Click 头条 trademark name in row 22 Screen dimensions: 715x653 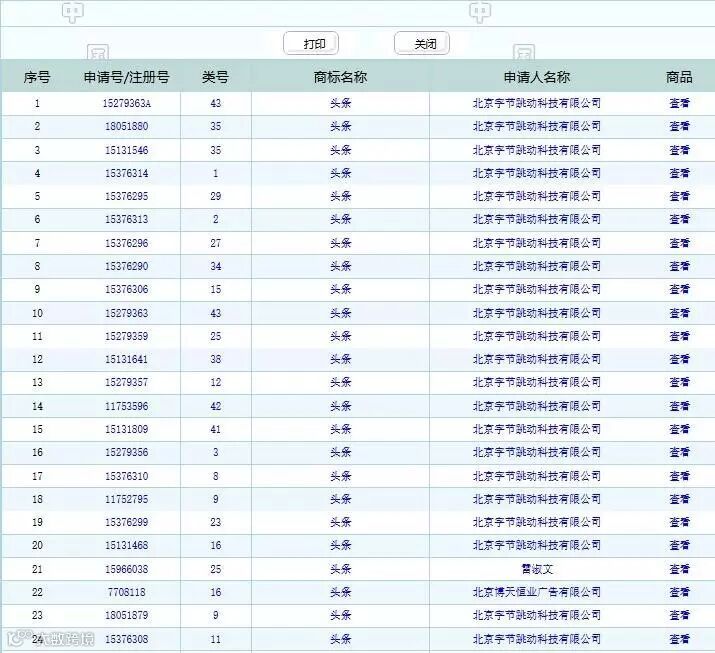click(341, 592)
